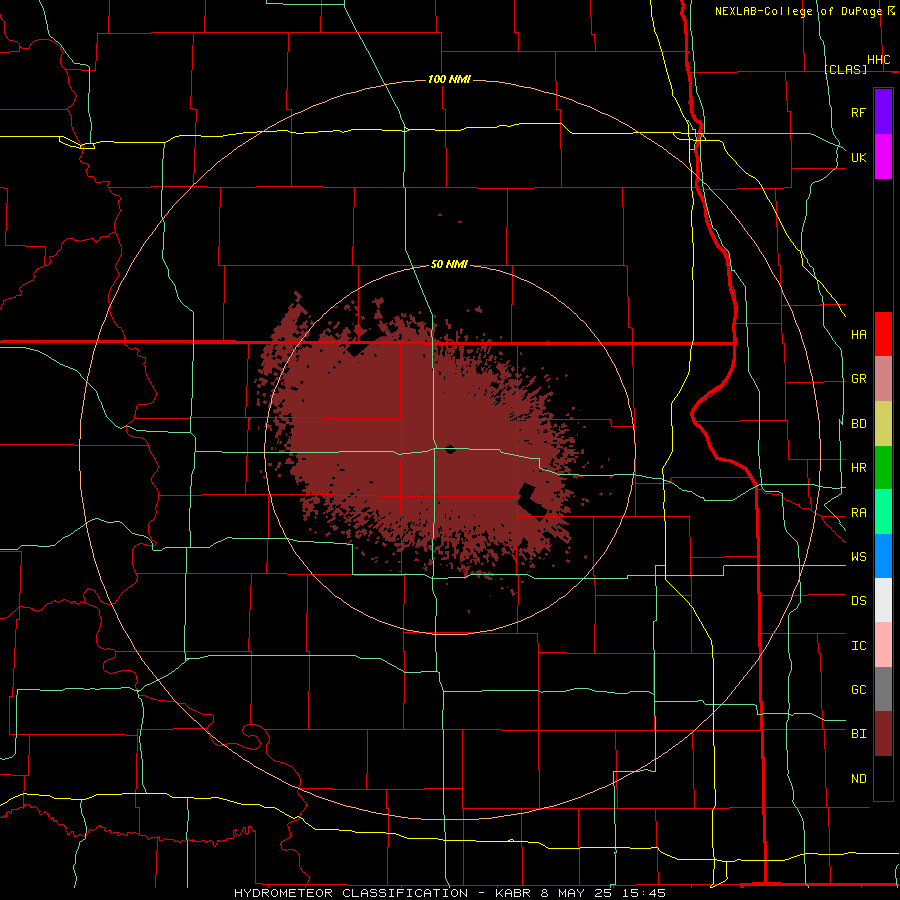Click the IC legend label
The width and height of the screenshot is (900, 900).
click(858, 646)
